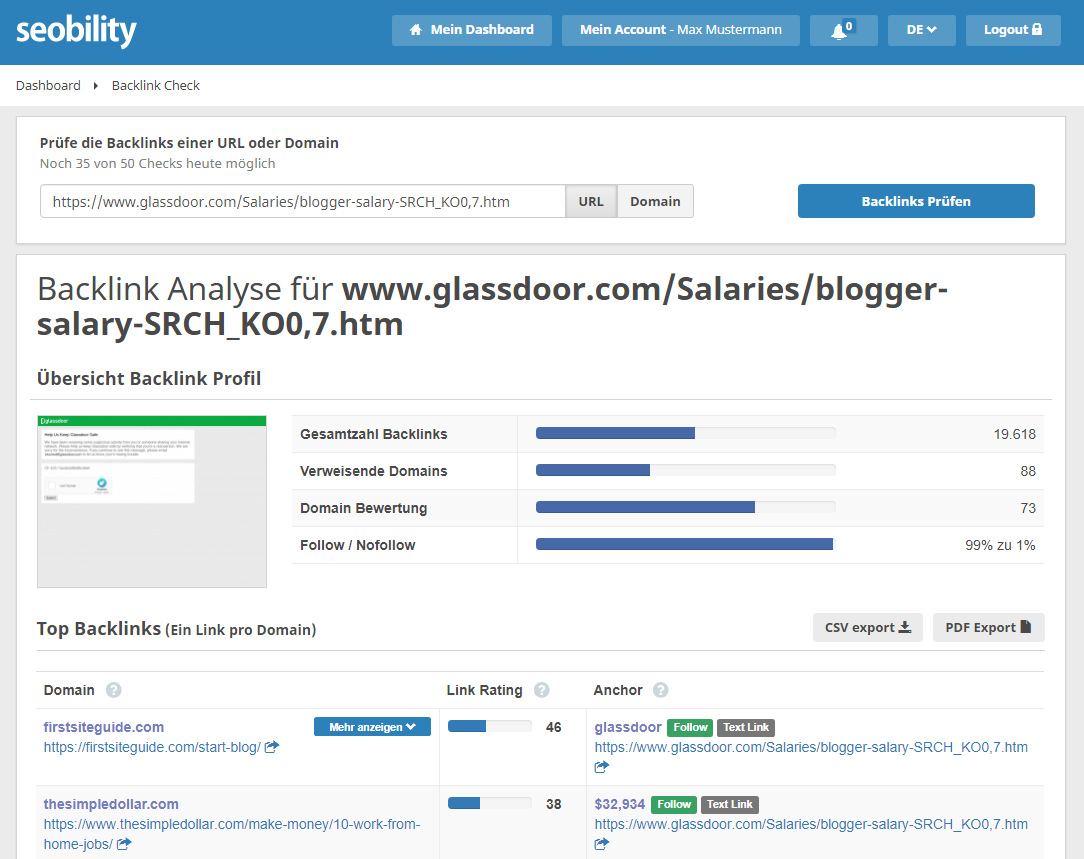Viewport: 1084px width, 859px height.
Task: Open help icon next to Anchor column
Action: (x=661, y=690)
